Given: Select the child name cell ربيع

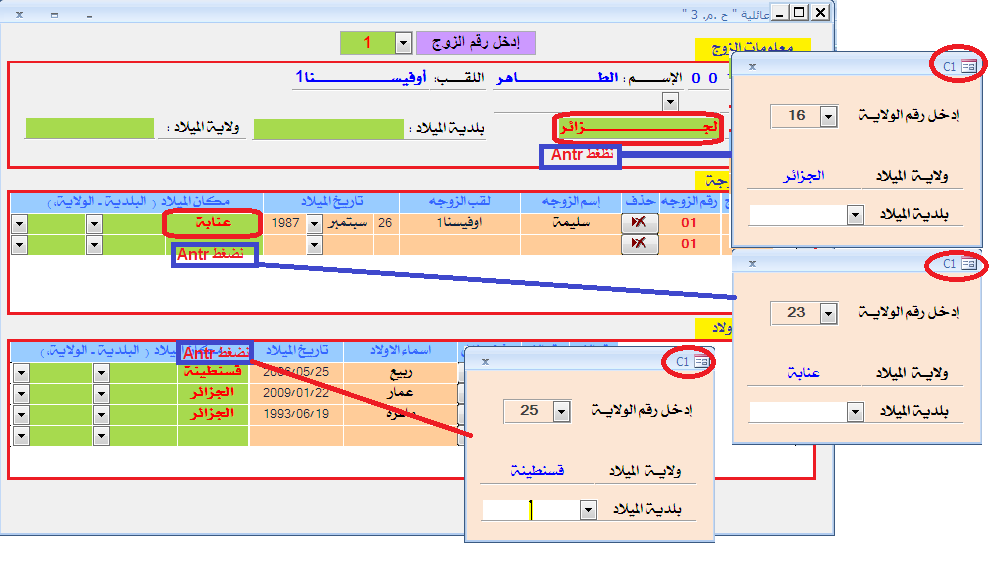Looking at the screenshot, I should coord(399,373).
